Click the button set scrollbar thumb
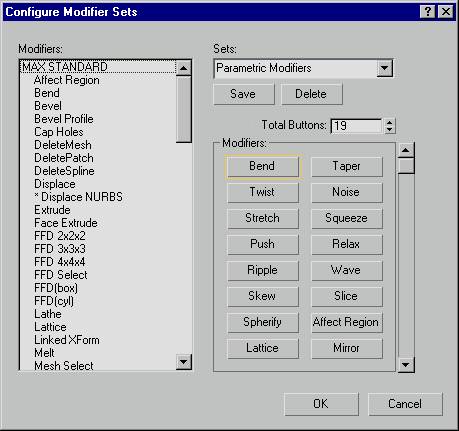 (x=406, y=166)
